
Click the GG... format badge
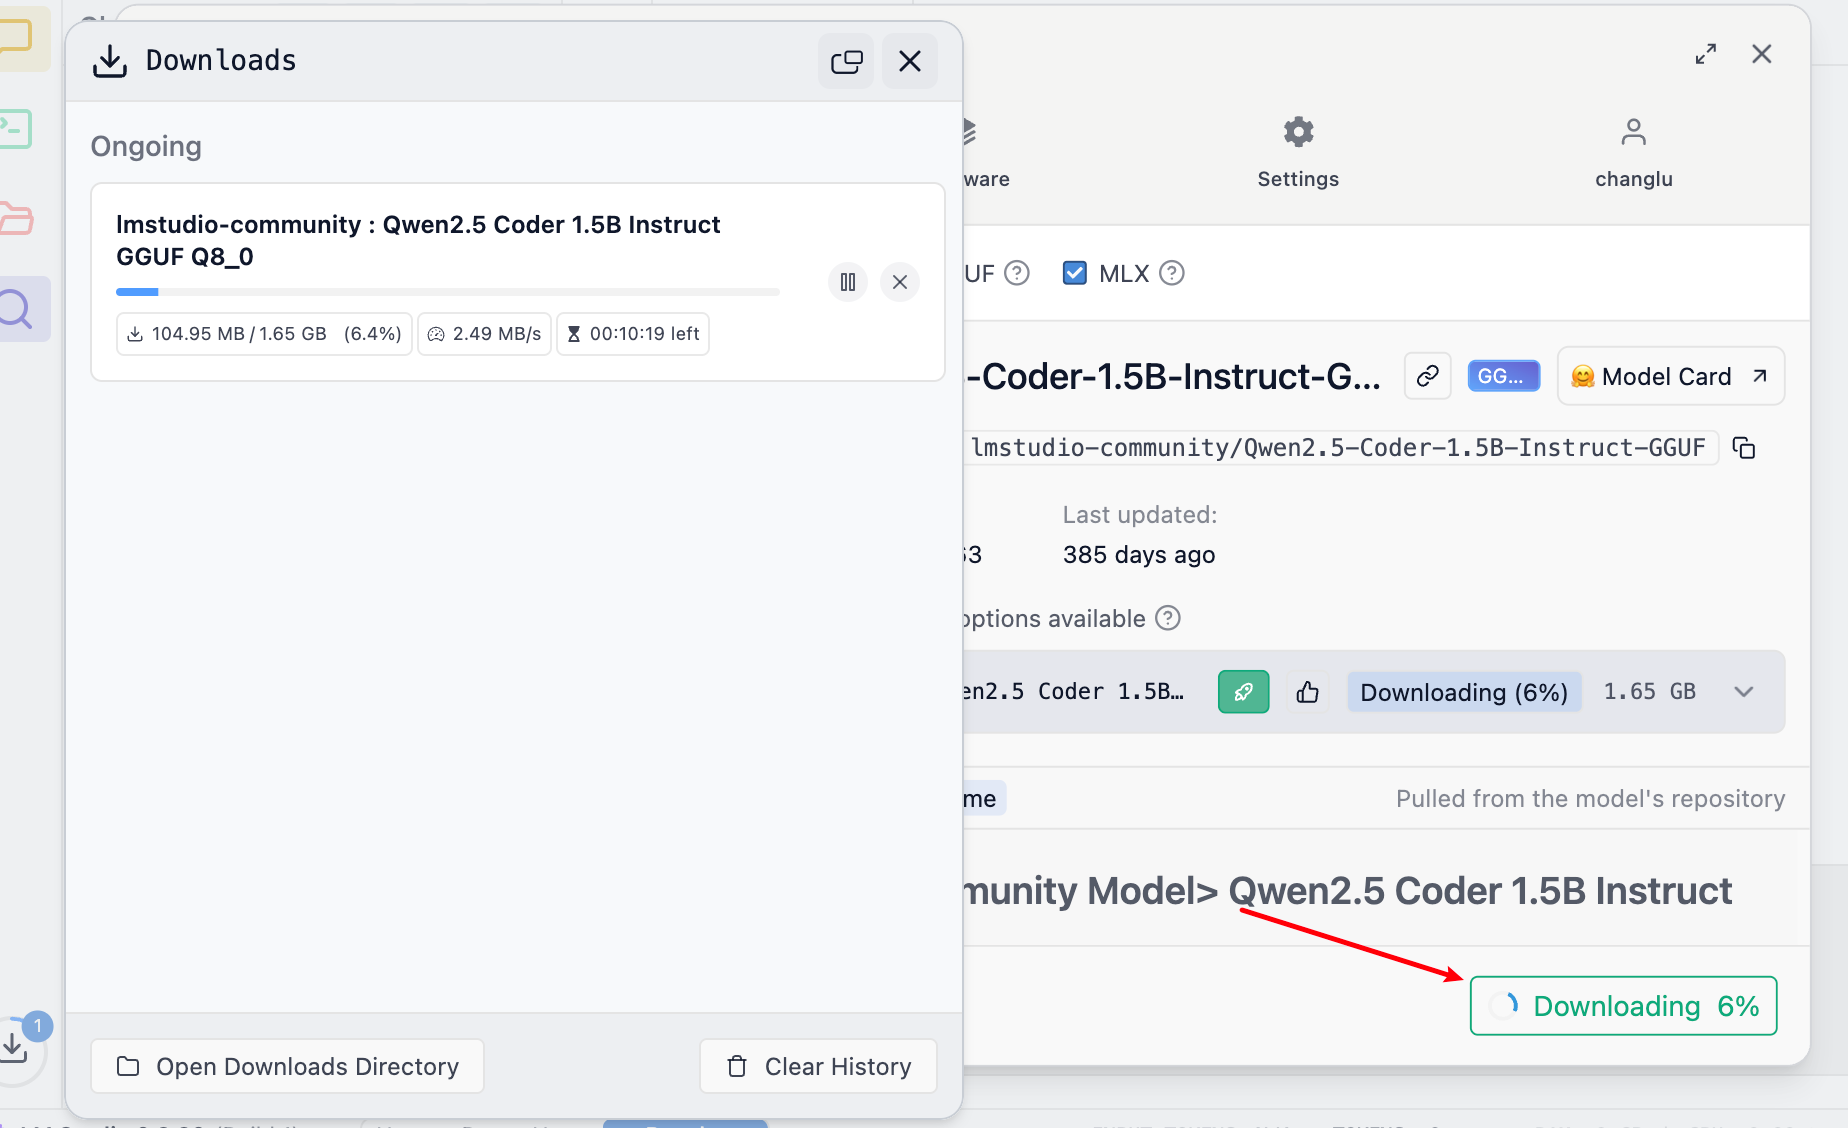click(1503, 376)
